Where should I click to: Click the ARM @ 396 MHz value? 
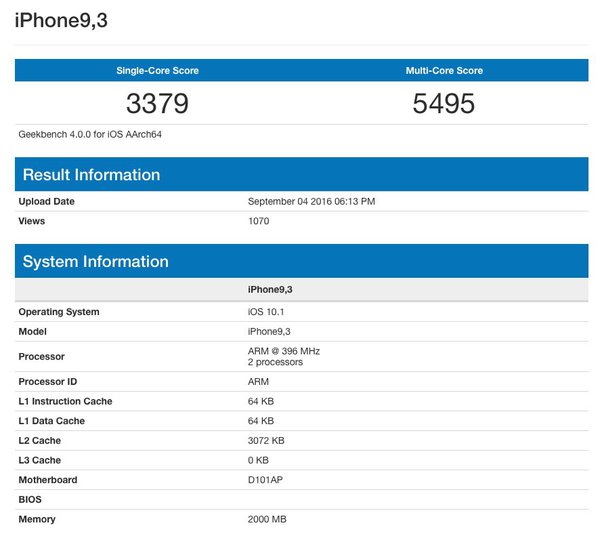284,351
